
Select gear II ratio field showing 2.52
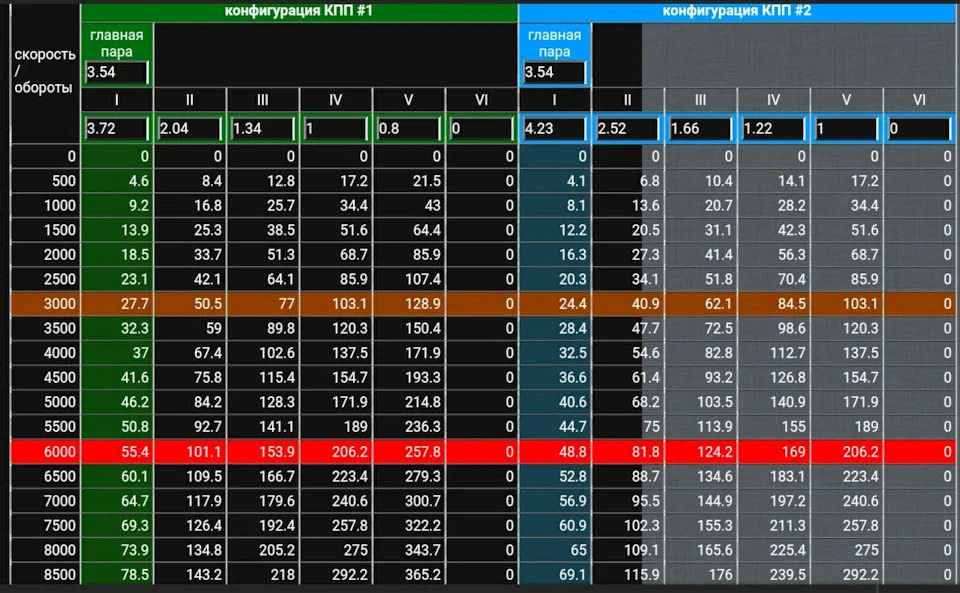coord(627,129)
